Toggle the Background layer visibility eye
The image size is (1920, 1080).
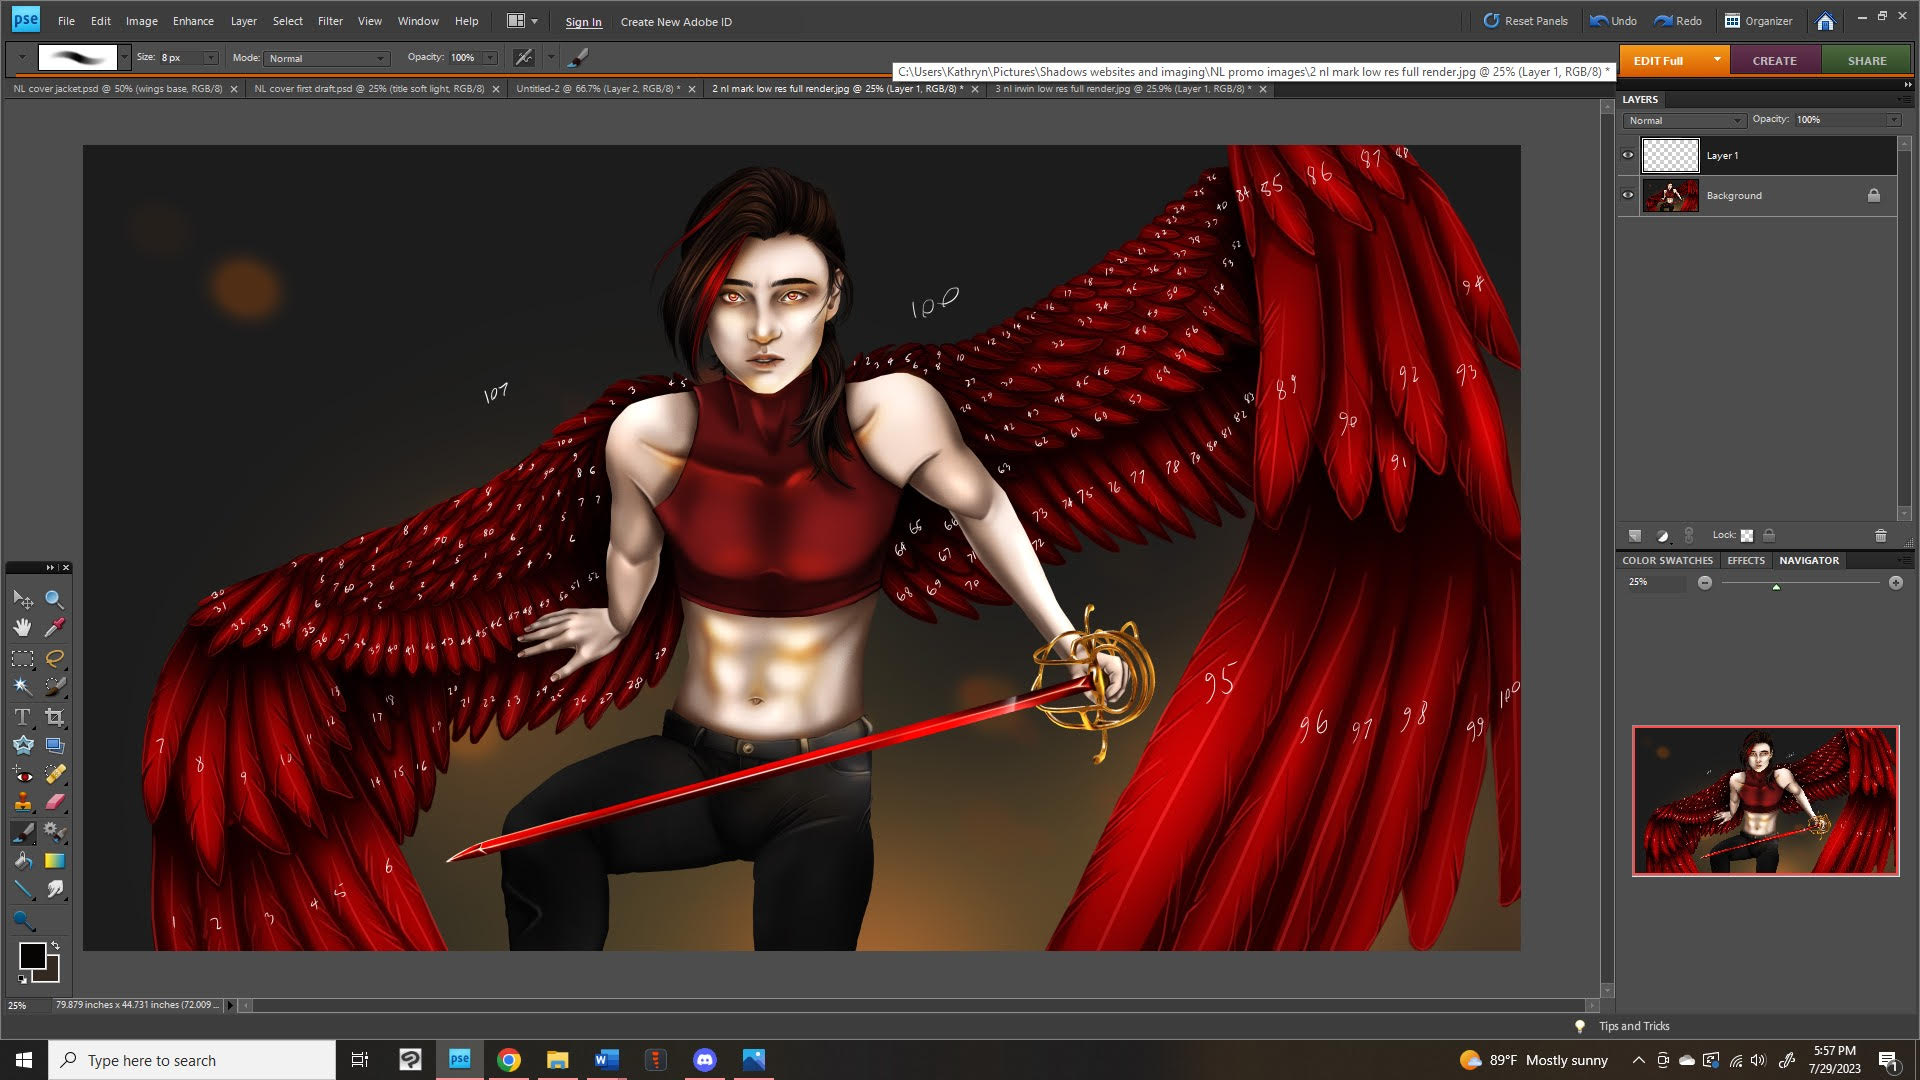(1627, 195)
